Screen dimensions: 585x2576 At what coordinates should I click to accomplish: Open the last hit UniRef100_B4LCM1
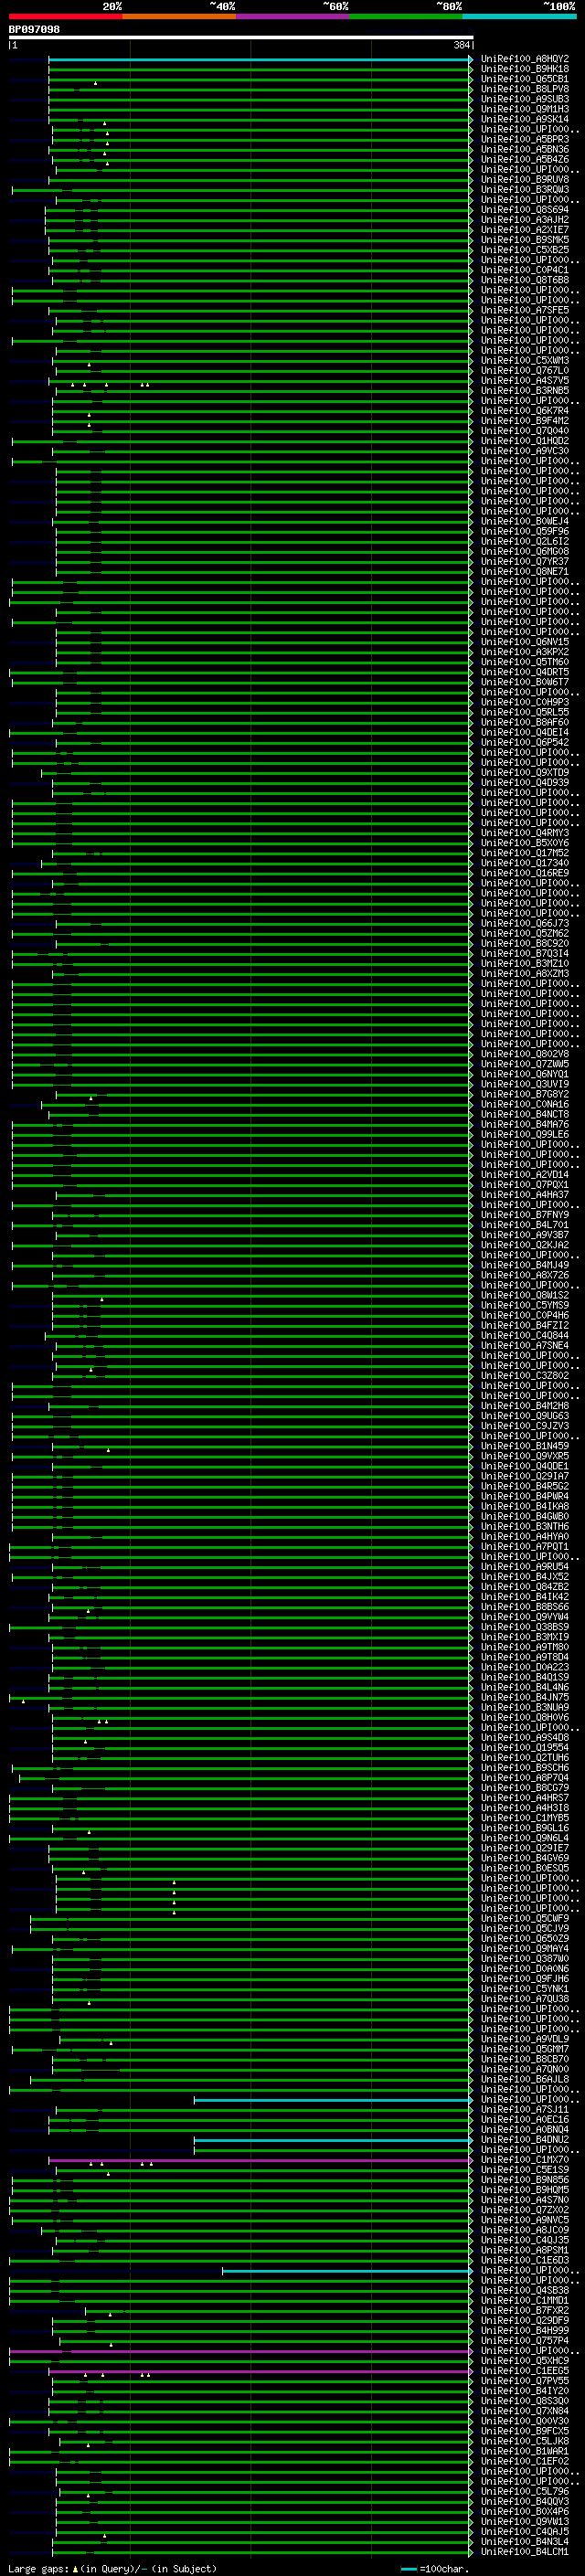(x=525, y=2552)
